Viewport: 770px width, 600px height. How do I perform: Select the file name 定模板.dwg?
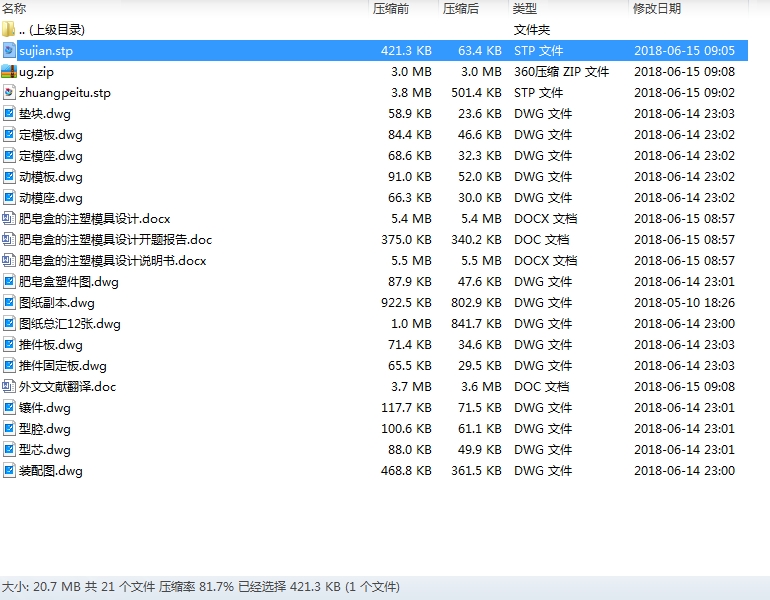coord(51,135)
